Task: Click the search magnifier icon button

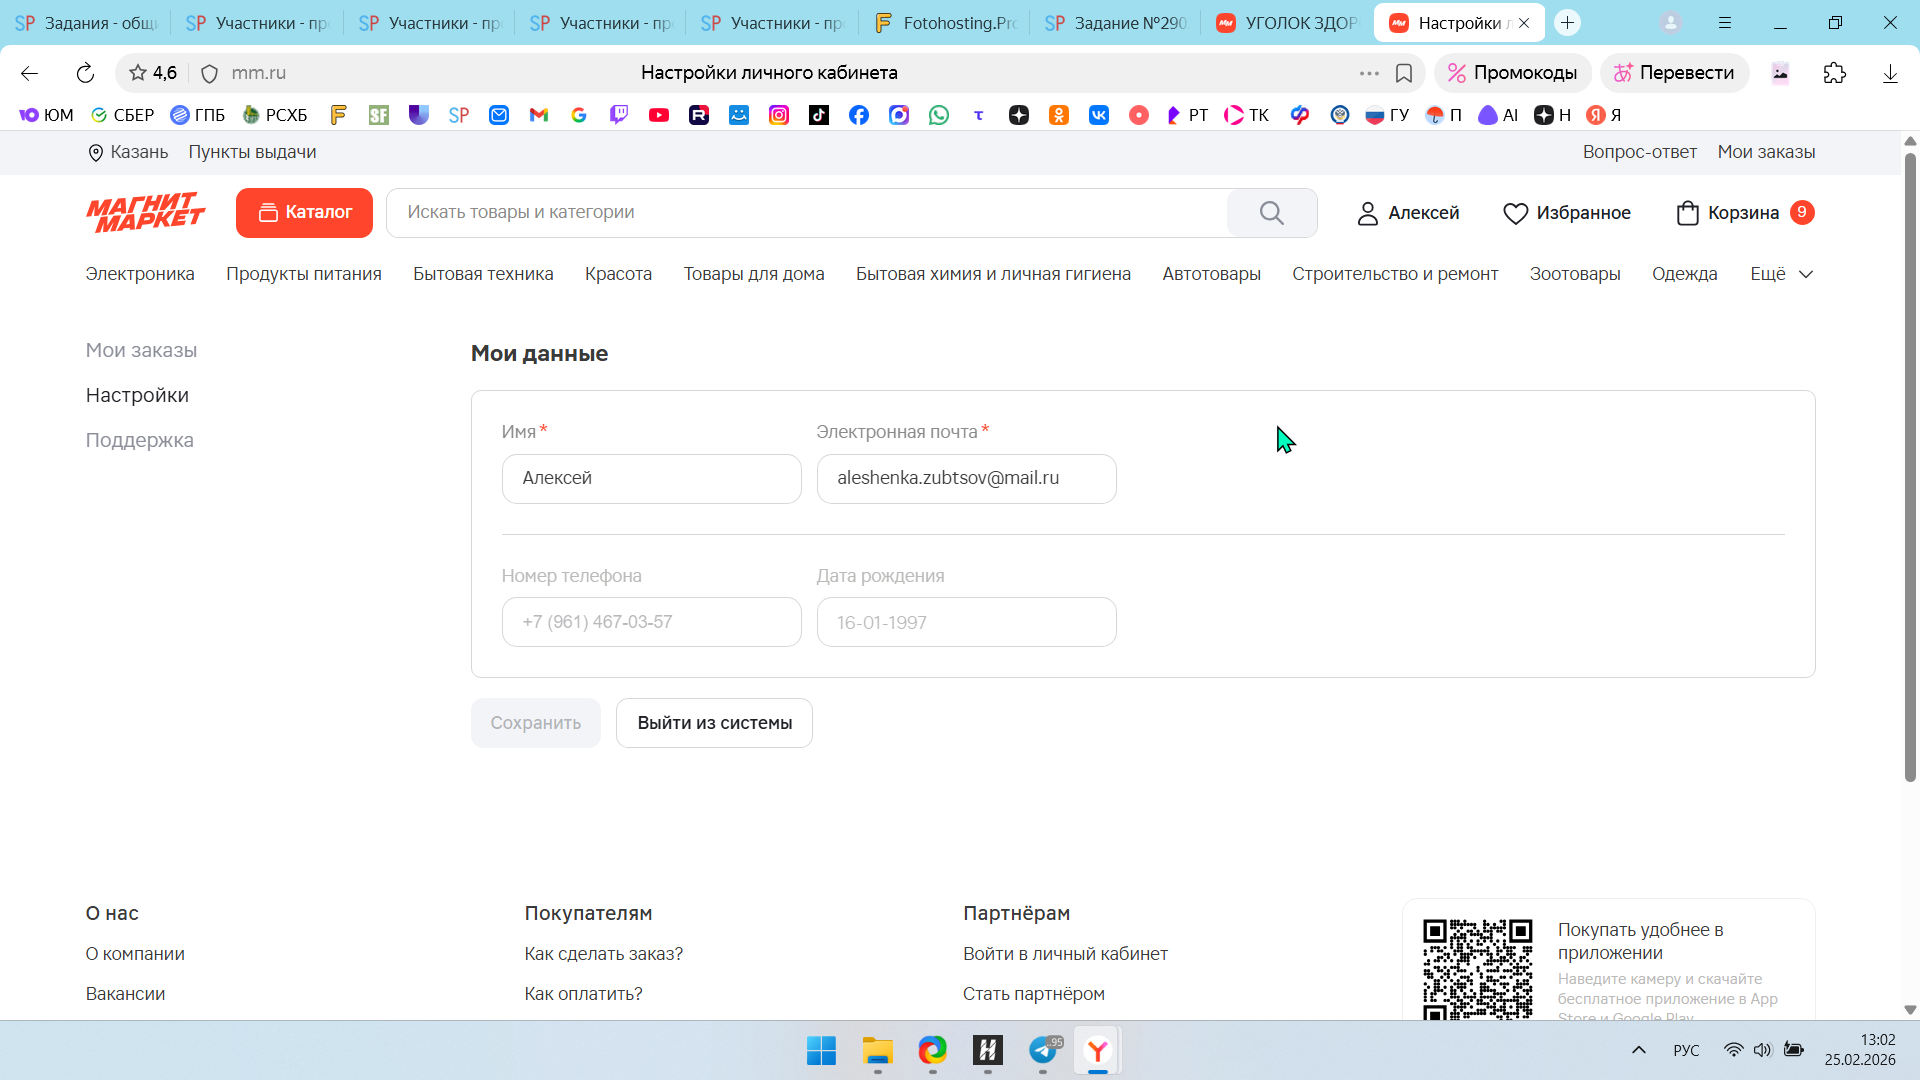Action: (1271, 213)
